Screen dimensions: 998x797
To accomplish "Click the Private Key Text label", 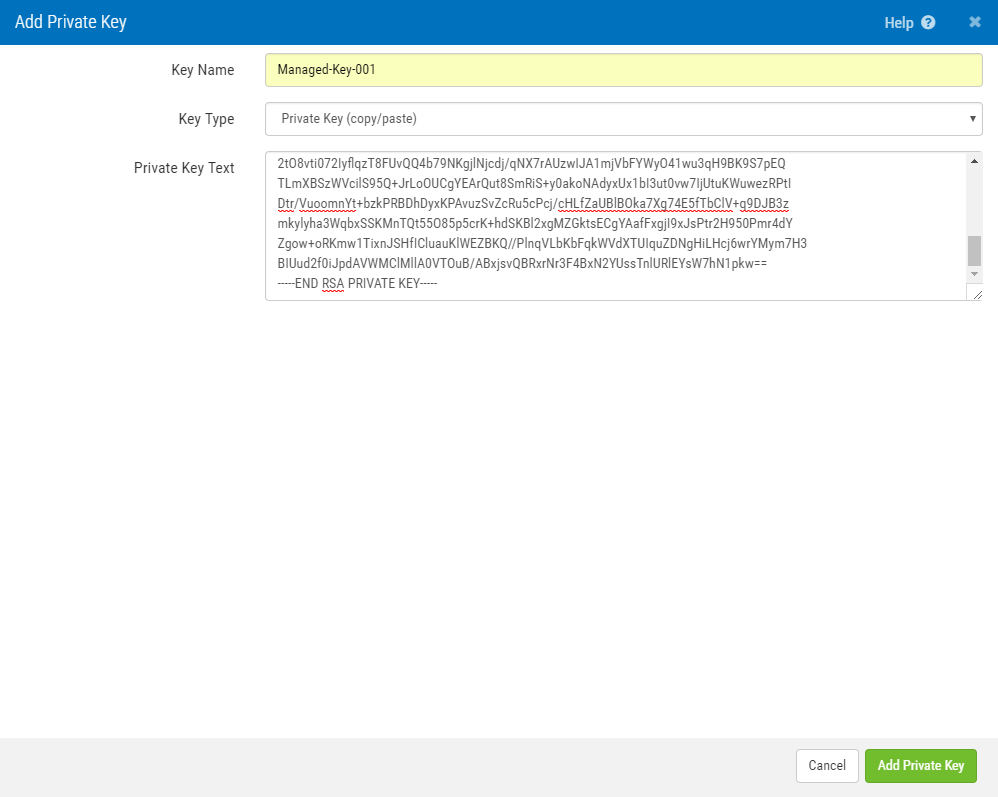I will [x=184, y=168].
